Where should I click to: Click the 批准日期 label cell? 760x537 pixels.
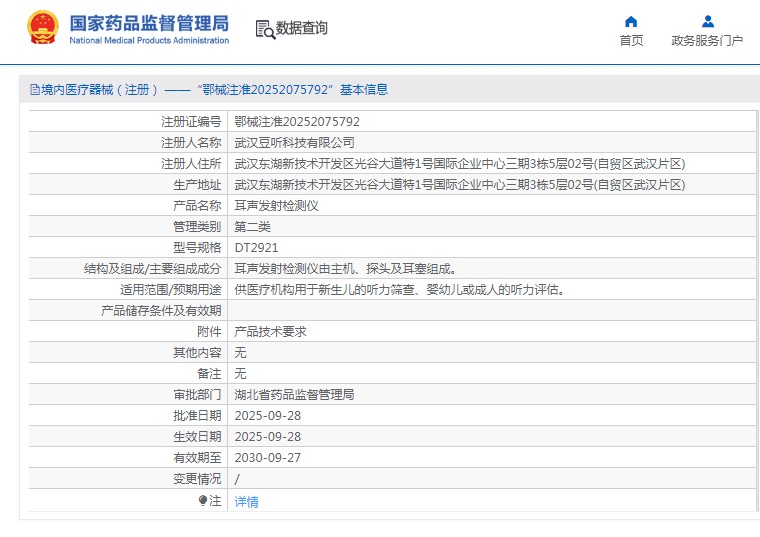(197, 416)
